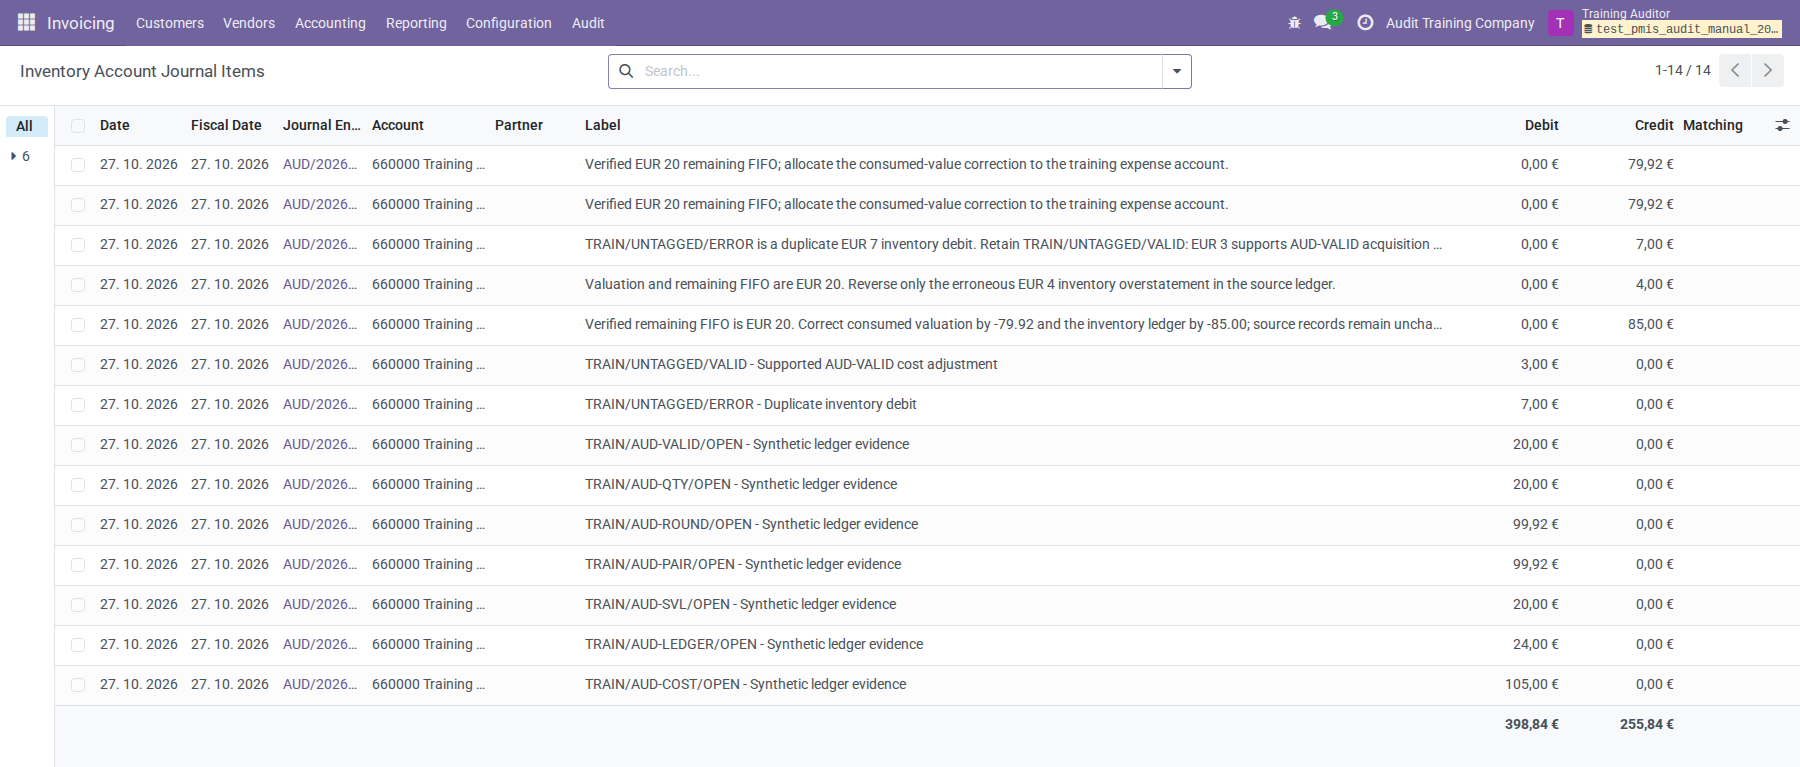
Task: Open the search options dropdown arrow
Action: (x=1177, y=71)
